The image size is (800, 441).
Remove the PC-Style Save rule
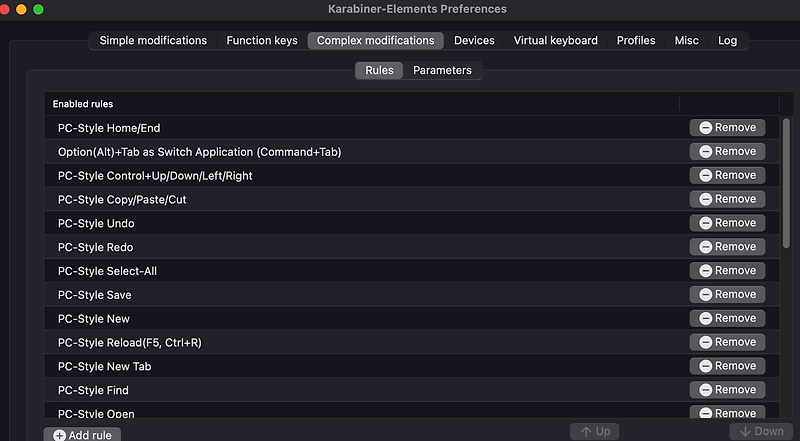click(727, 295)
